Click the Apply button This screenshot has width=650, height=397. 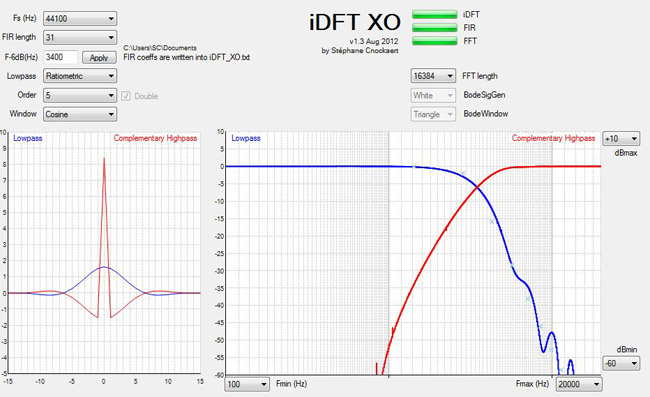click(x=99, y=58)
